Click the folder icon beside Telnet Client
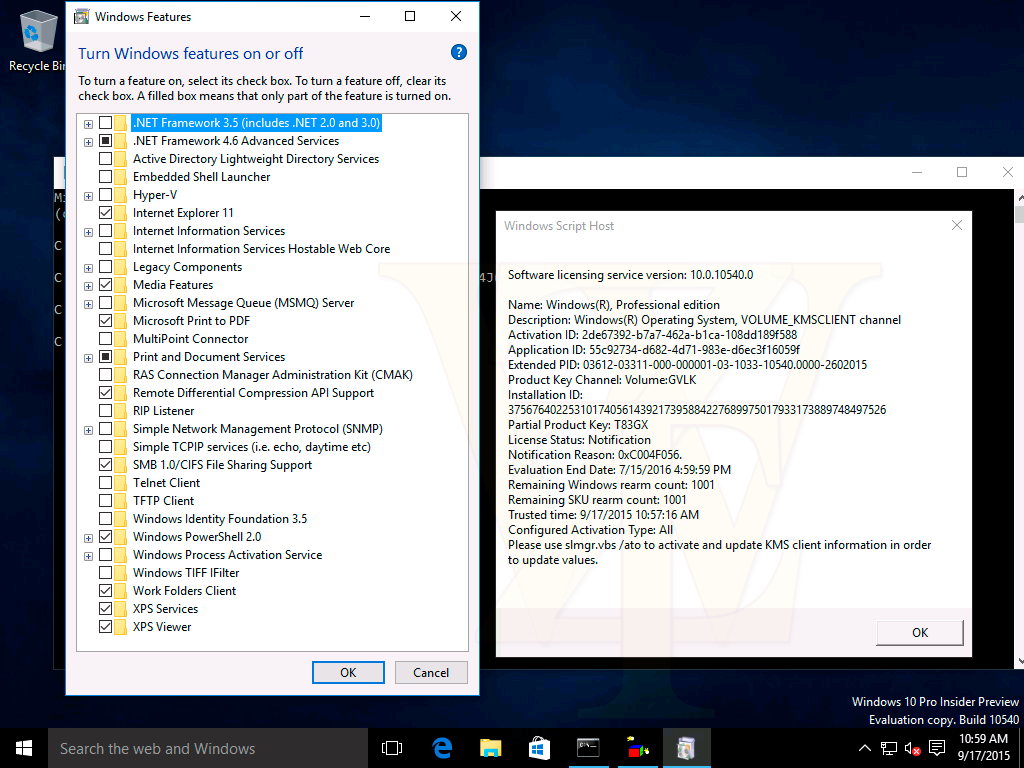Viewport: 1024px width, 768px height. (x=121, y=483)
